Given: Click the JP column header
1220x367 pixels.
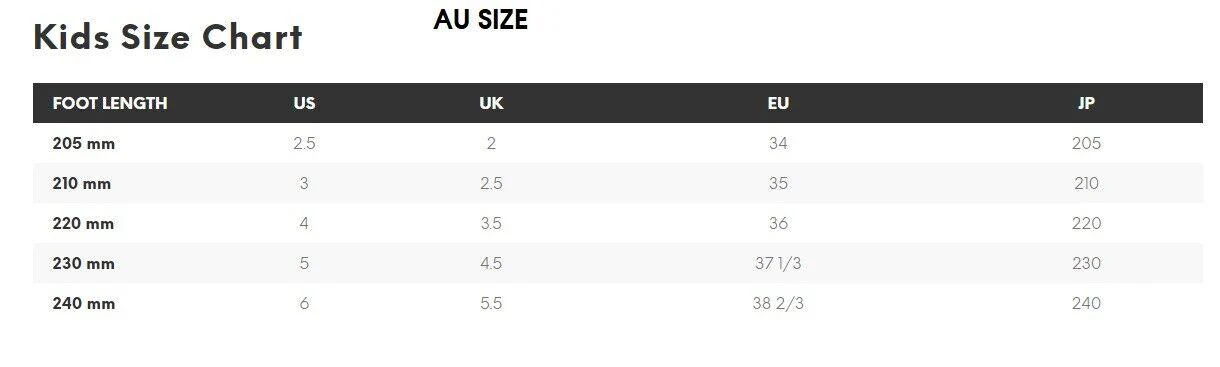Looking at the screenshot, I should pyautogui.click(x=1086, y=103).
